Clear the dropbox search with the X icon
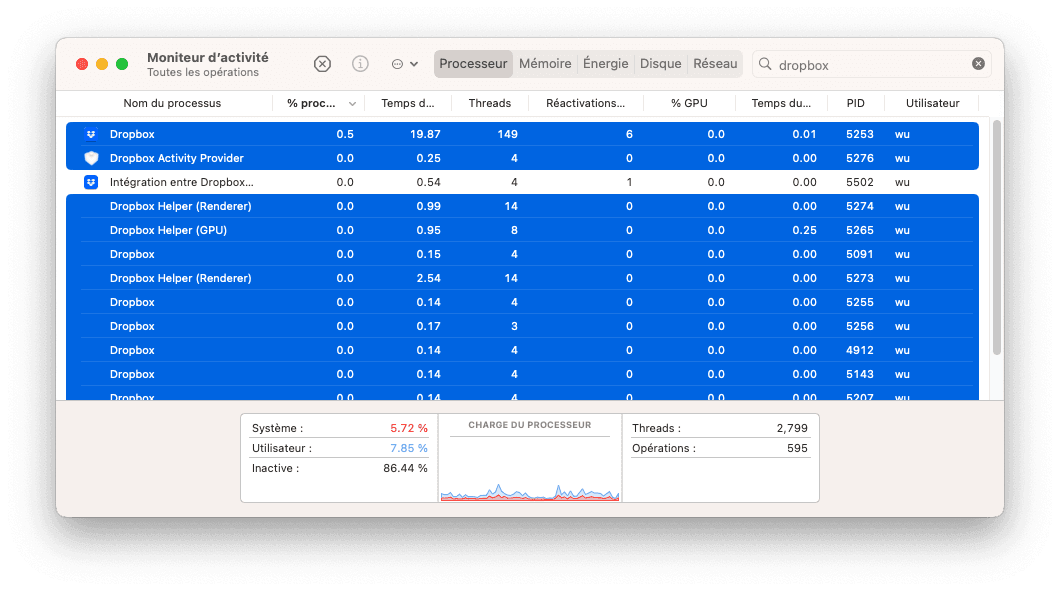Viewport: 1060px width, 591px height. point(977,63)
